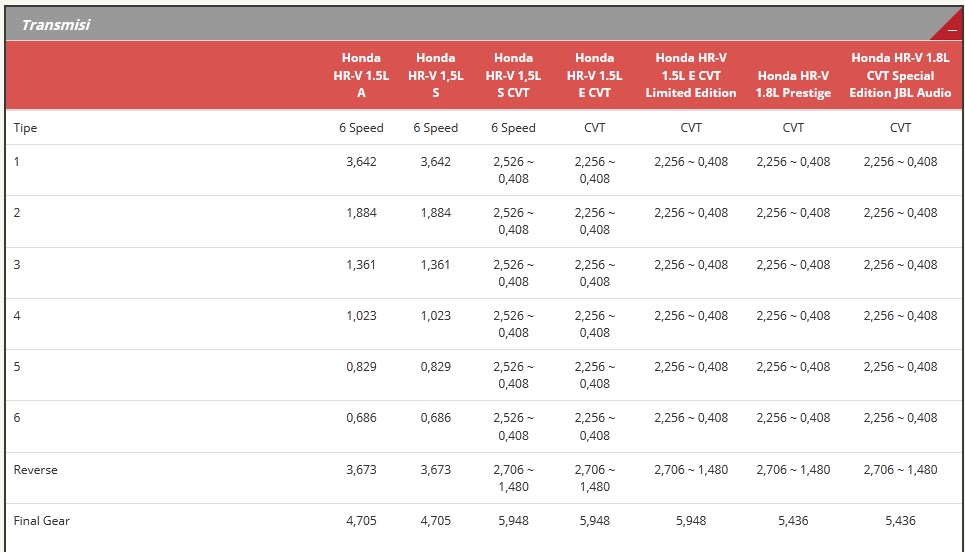Click row label 4
The width and height of the screenshot is (965, 552).
[x=17, y=316]
